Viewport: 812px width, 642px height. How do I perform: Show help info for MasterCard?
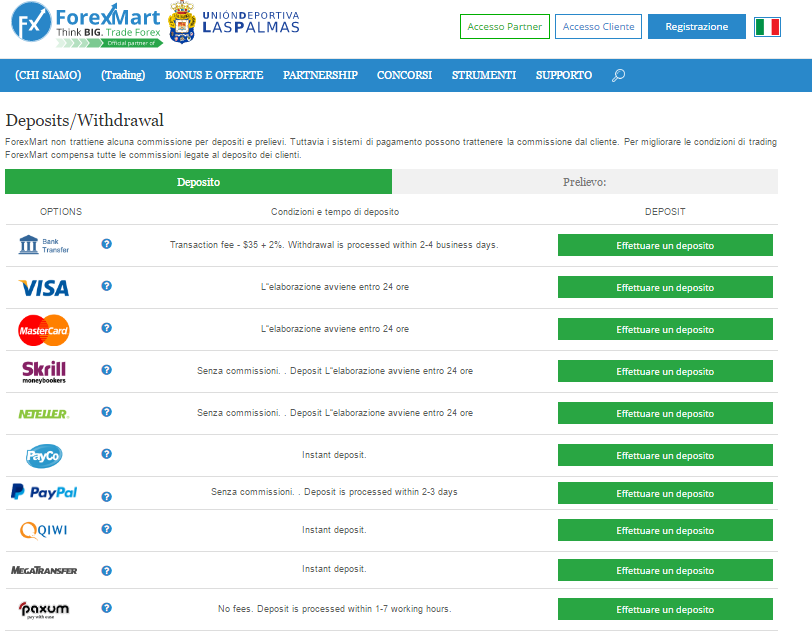(107, 328)
